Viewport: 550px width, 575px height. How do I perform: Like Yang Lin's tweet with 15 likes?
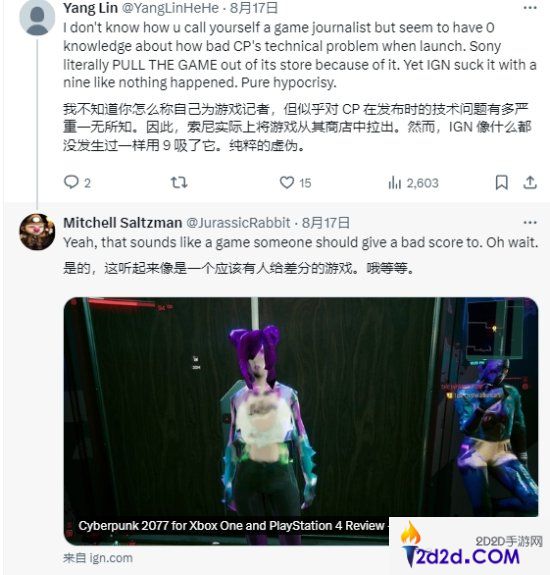[x=287, y=182]
